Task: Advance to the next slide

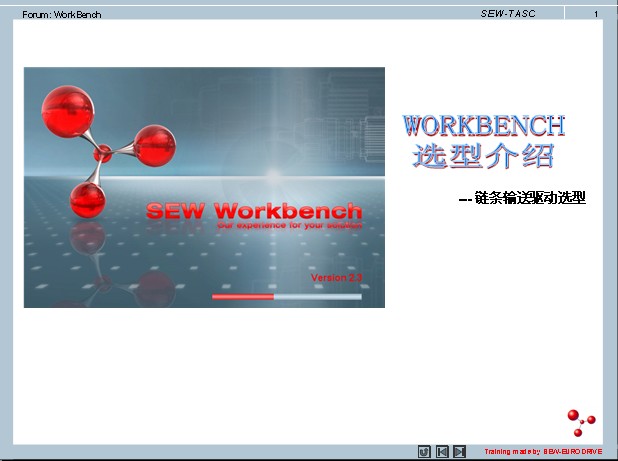Action: [x=460, y=452]
